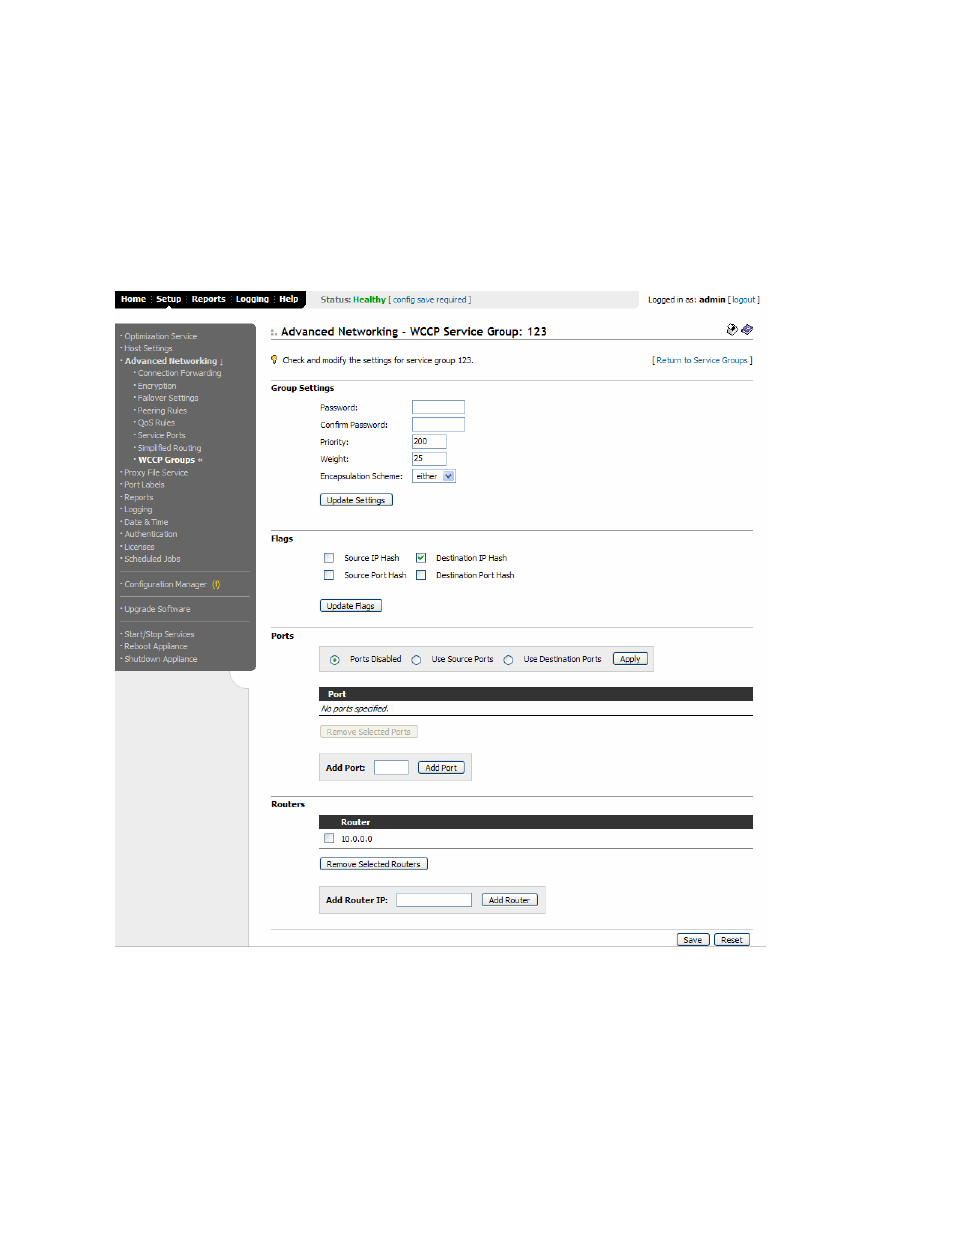
Task: Click the Update Settings button
Action: tap(356, 500)
